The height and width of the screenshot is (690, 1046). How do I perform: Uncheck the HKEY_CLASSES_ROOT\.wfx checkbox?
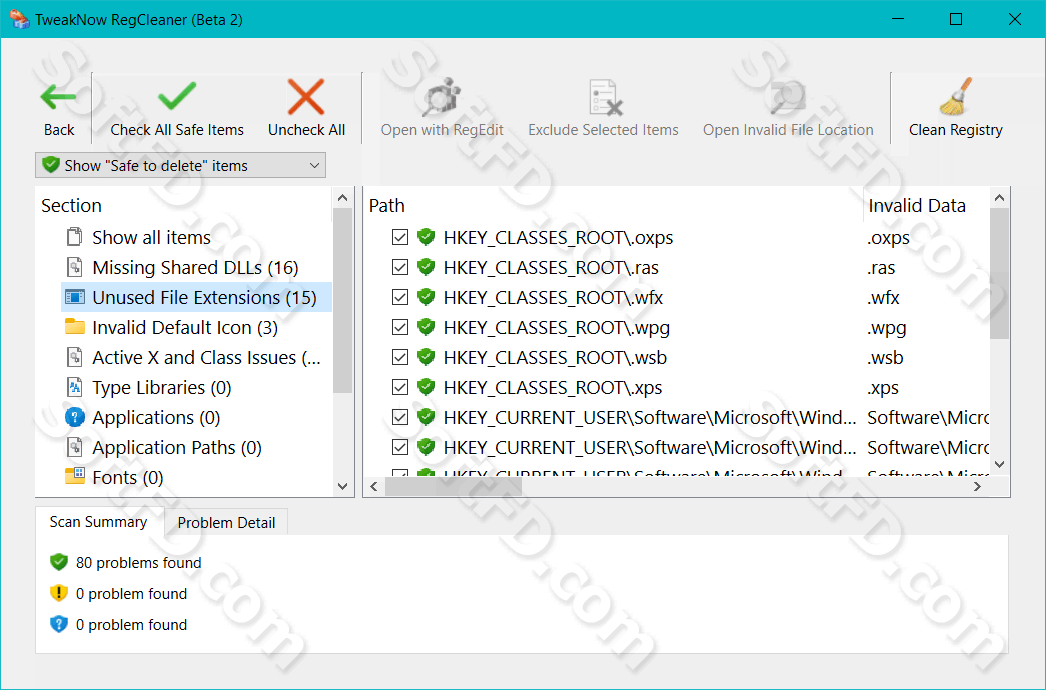[x=400, y=297]
